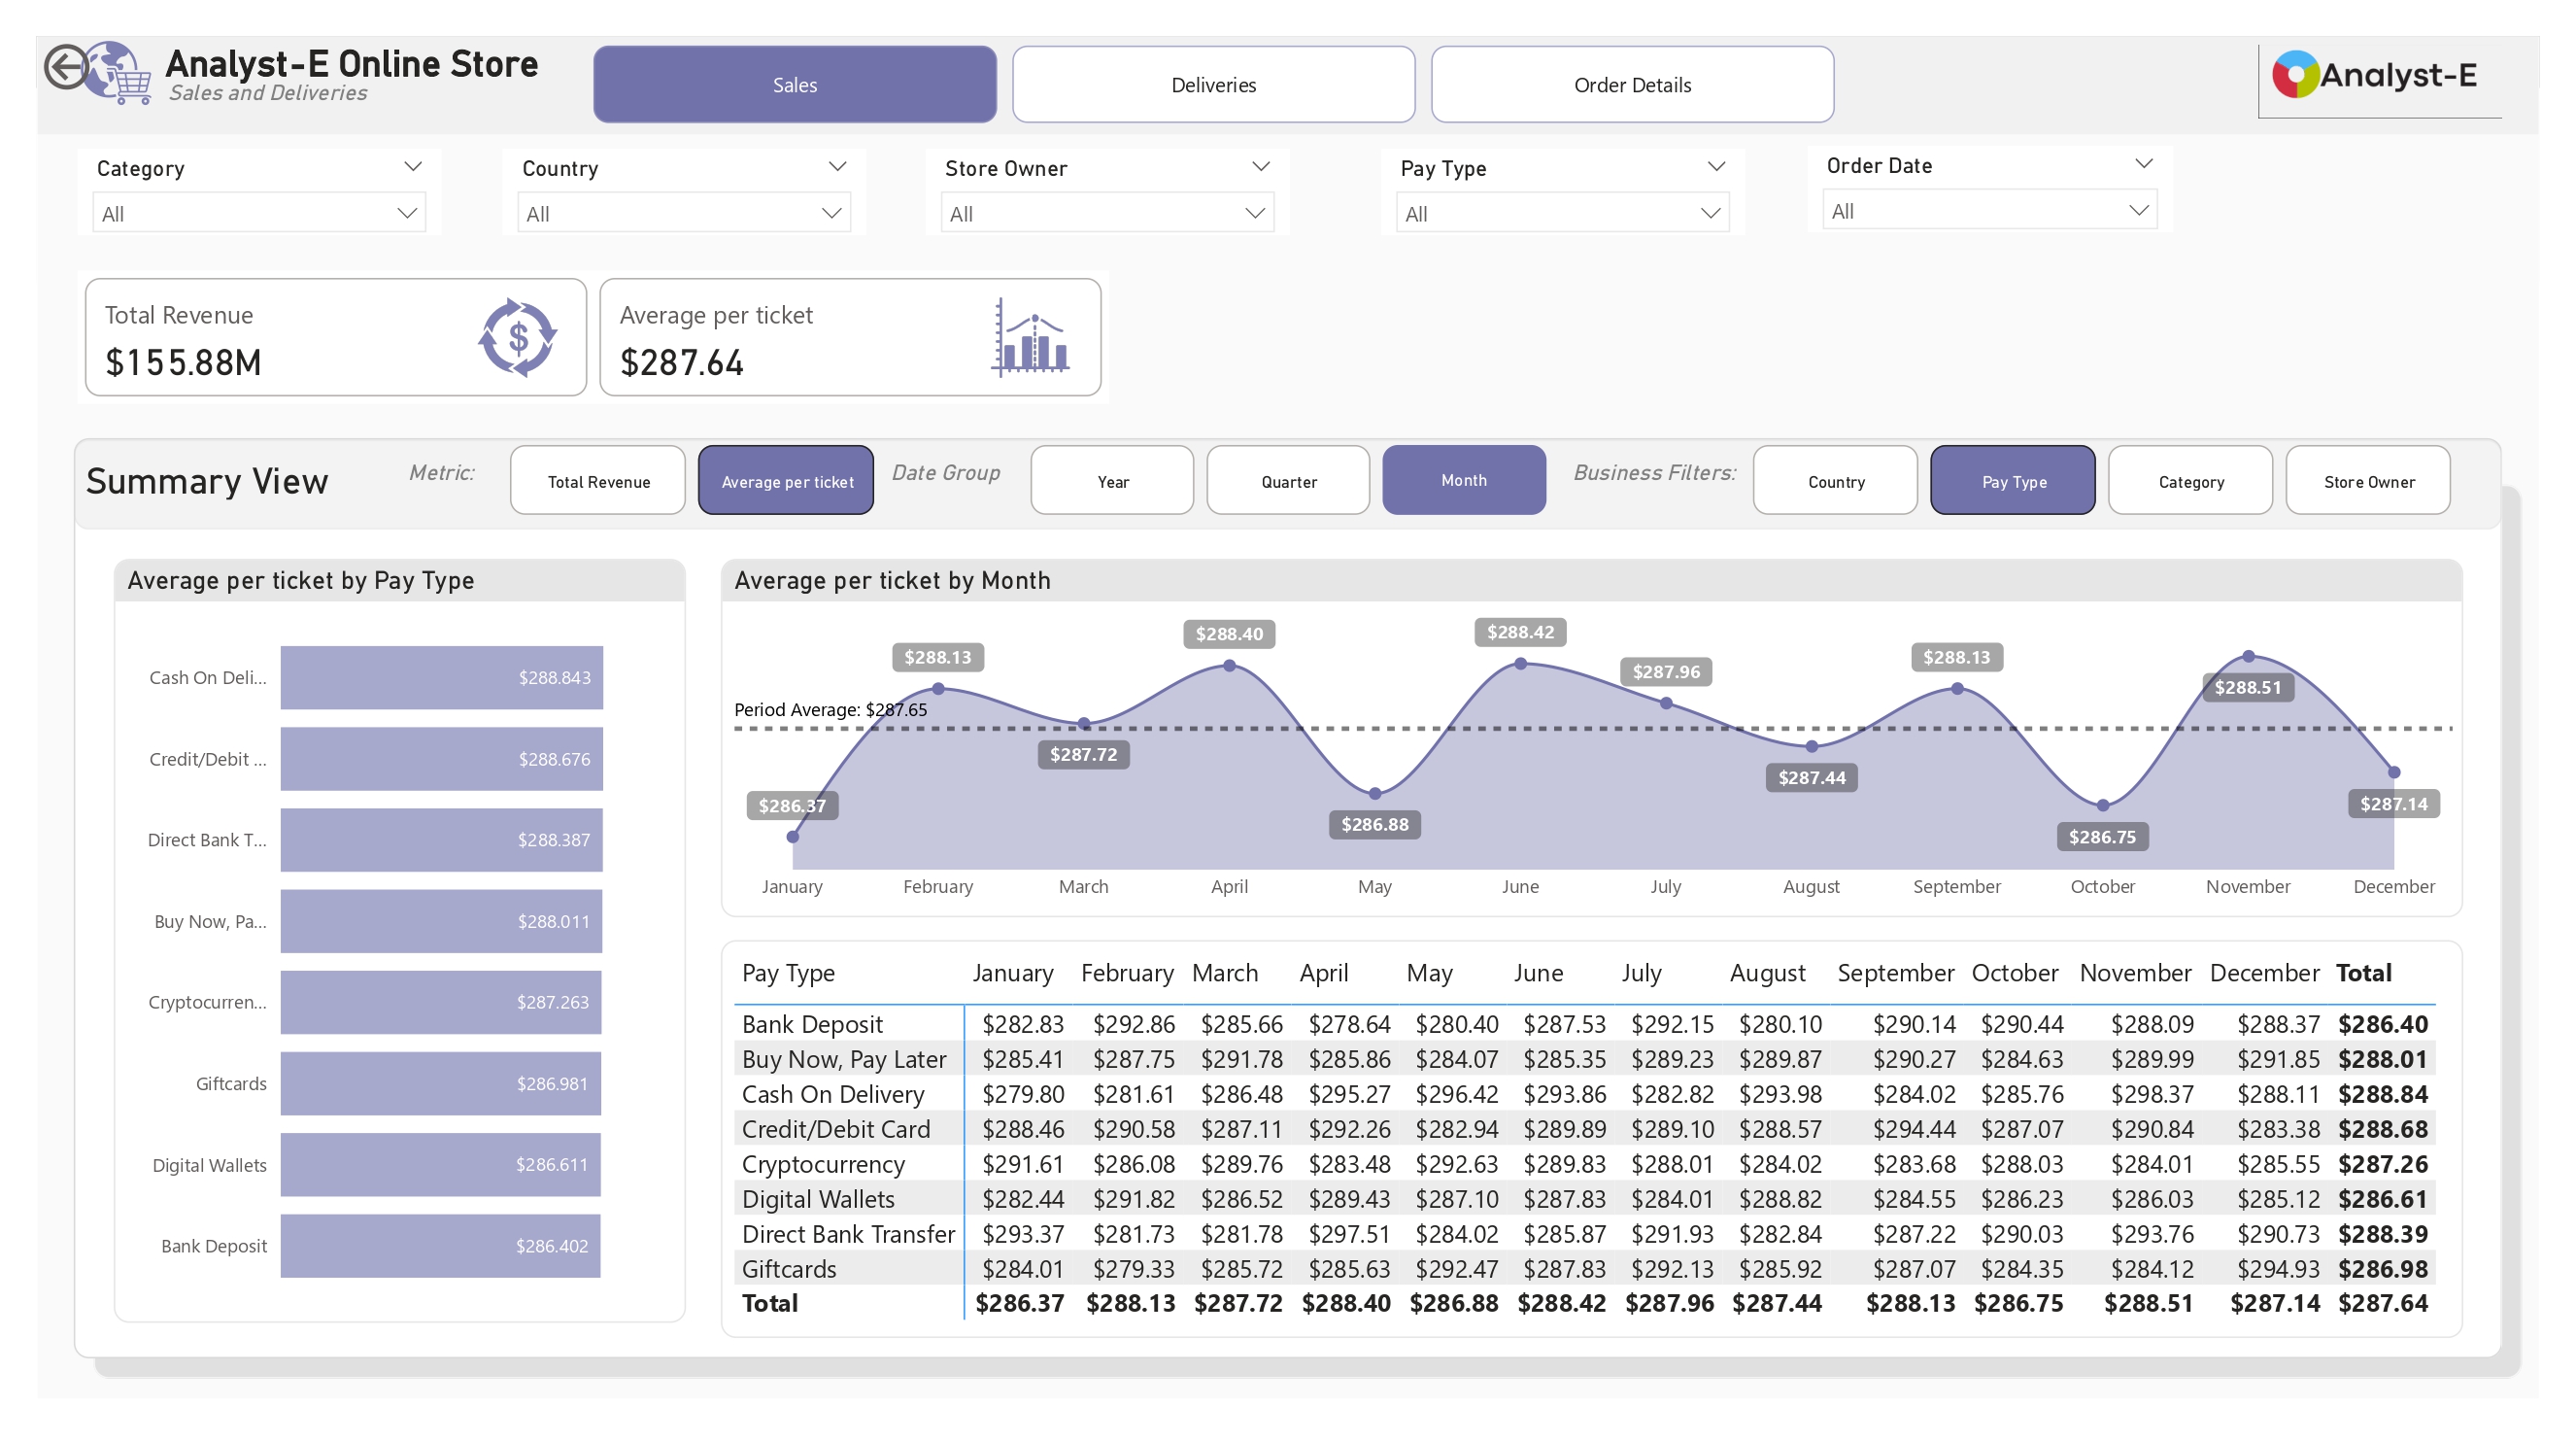The width and height of the screenshot is (2576, 1440).
Task: Open the Order Details tab
Action: 1632,85
